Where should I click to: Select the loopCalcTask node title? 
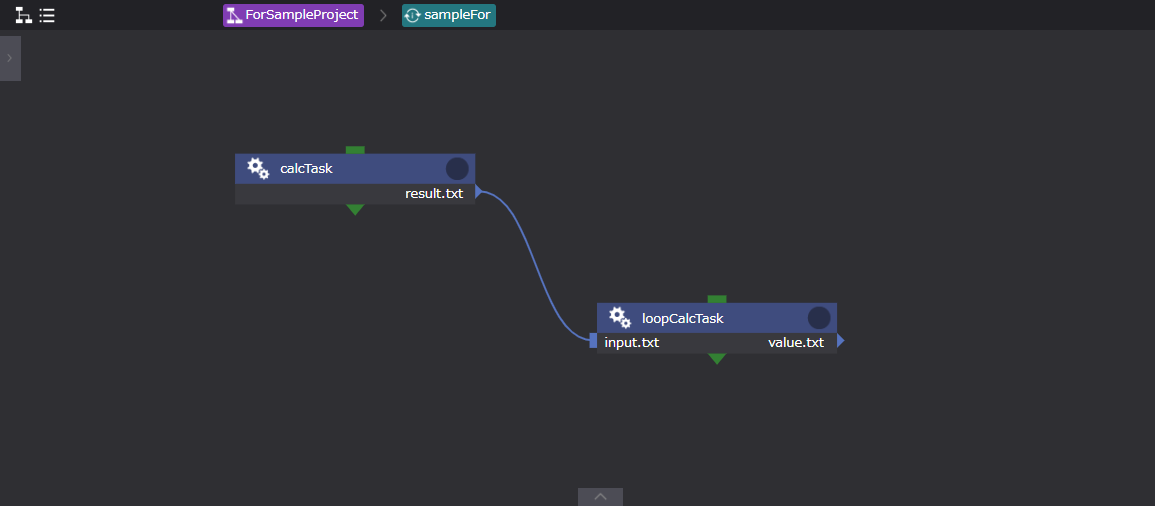click(682, 319)
